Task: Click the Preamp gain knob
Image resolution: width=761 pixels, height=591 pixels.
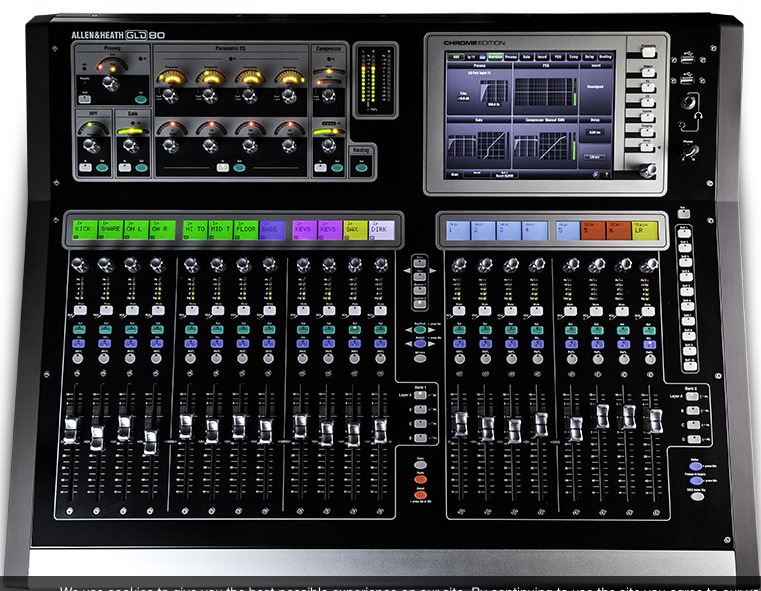Action: click(x=111, y=83)
